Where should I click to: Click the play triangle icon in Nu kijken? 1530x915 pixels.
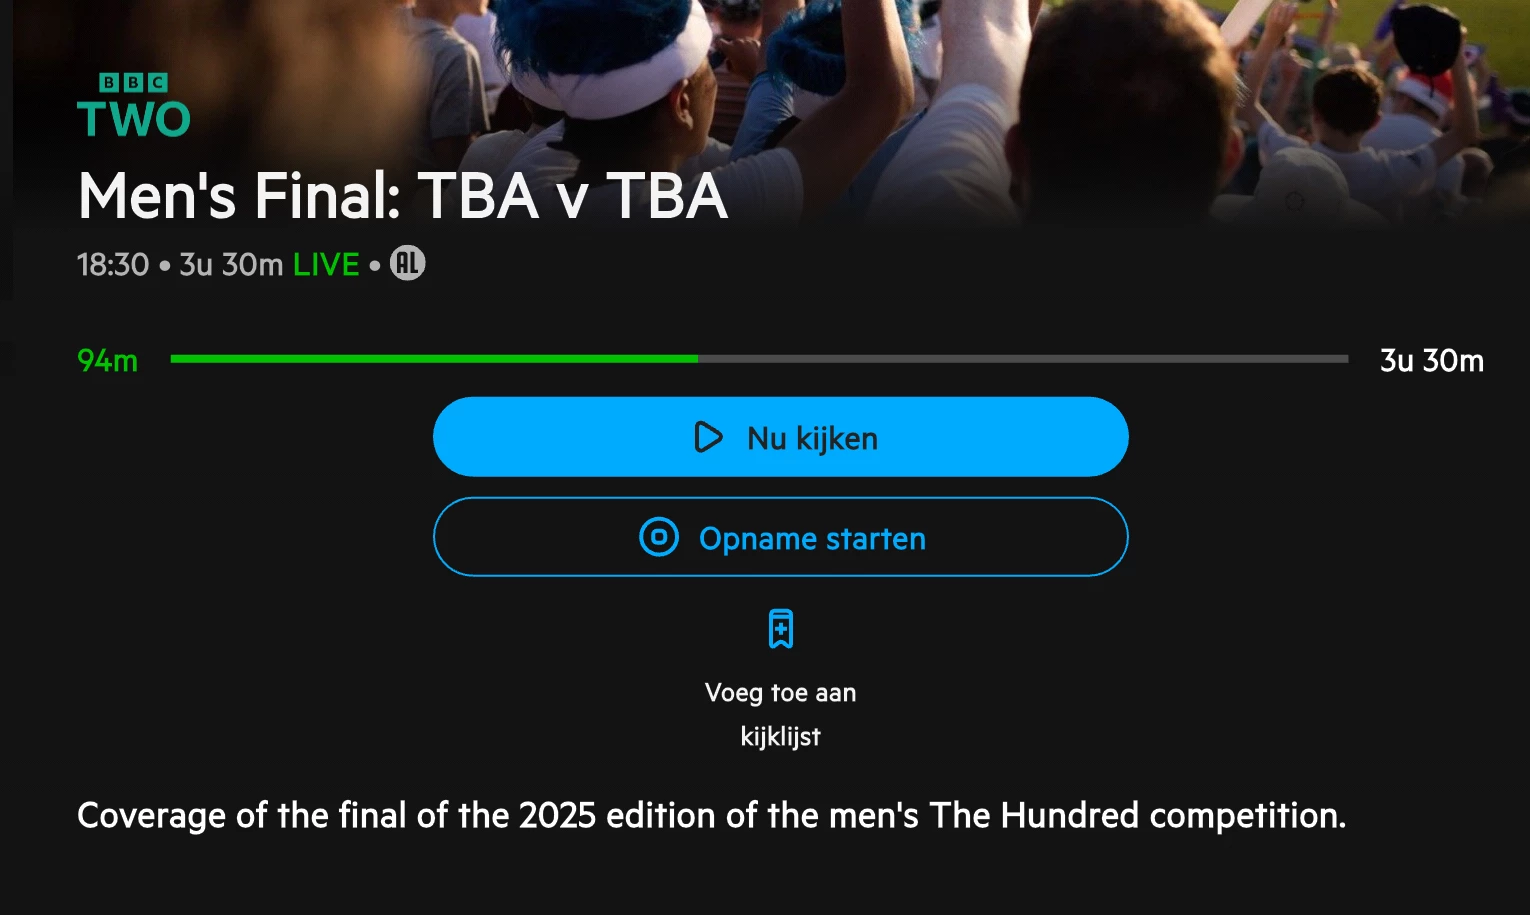pos(708,437)
